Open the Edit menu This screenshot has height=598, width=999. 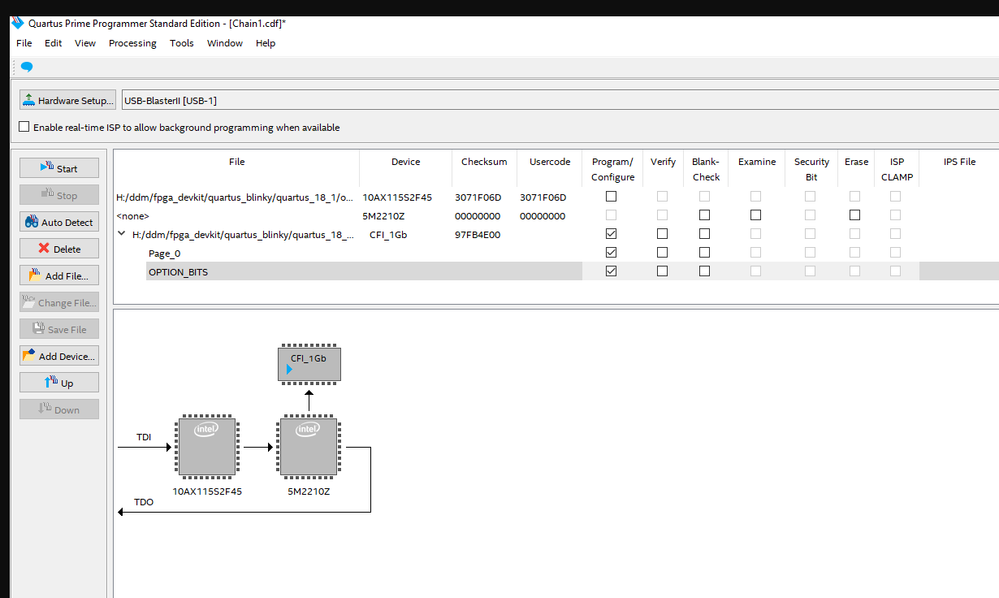pyautogui.click(x=53, y=43)
